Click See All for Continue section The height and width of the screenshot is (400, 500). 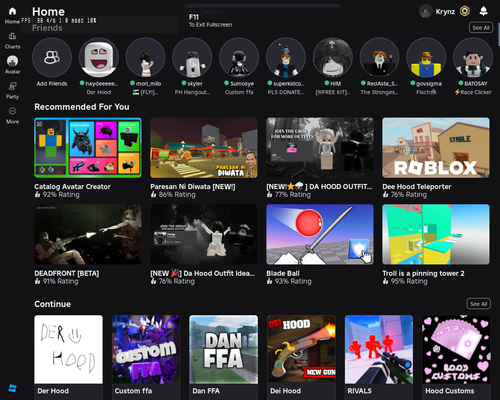[478, 304]
